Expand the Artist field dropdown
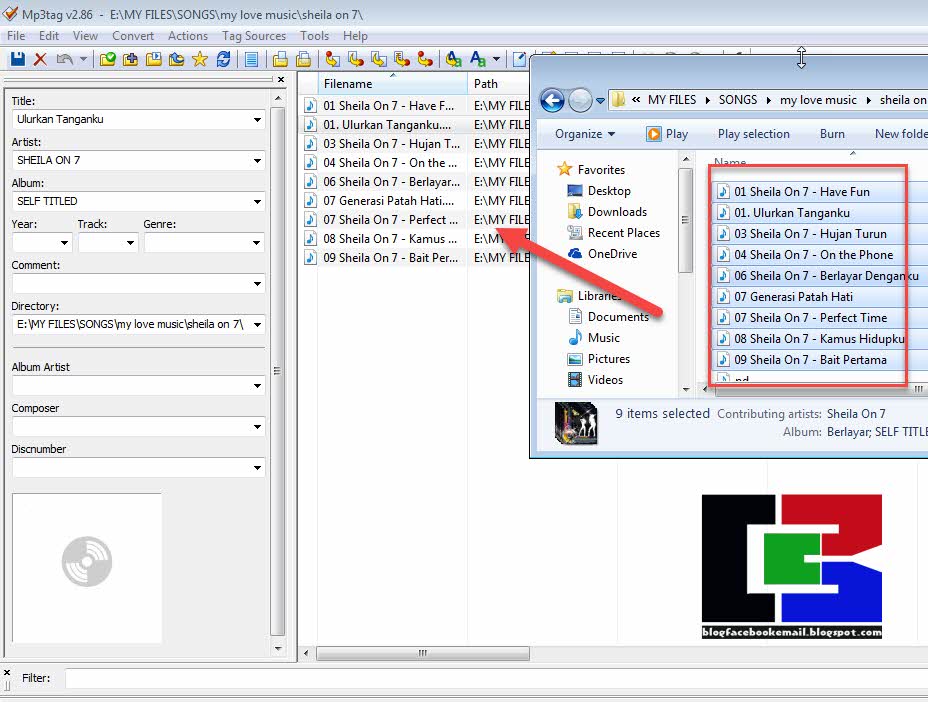Viewport: 928px width, 702px height. pos(257,160)
